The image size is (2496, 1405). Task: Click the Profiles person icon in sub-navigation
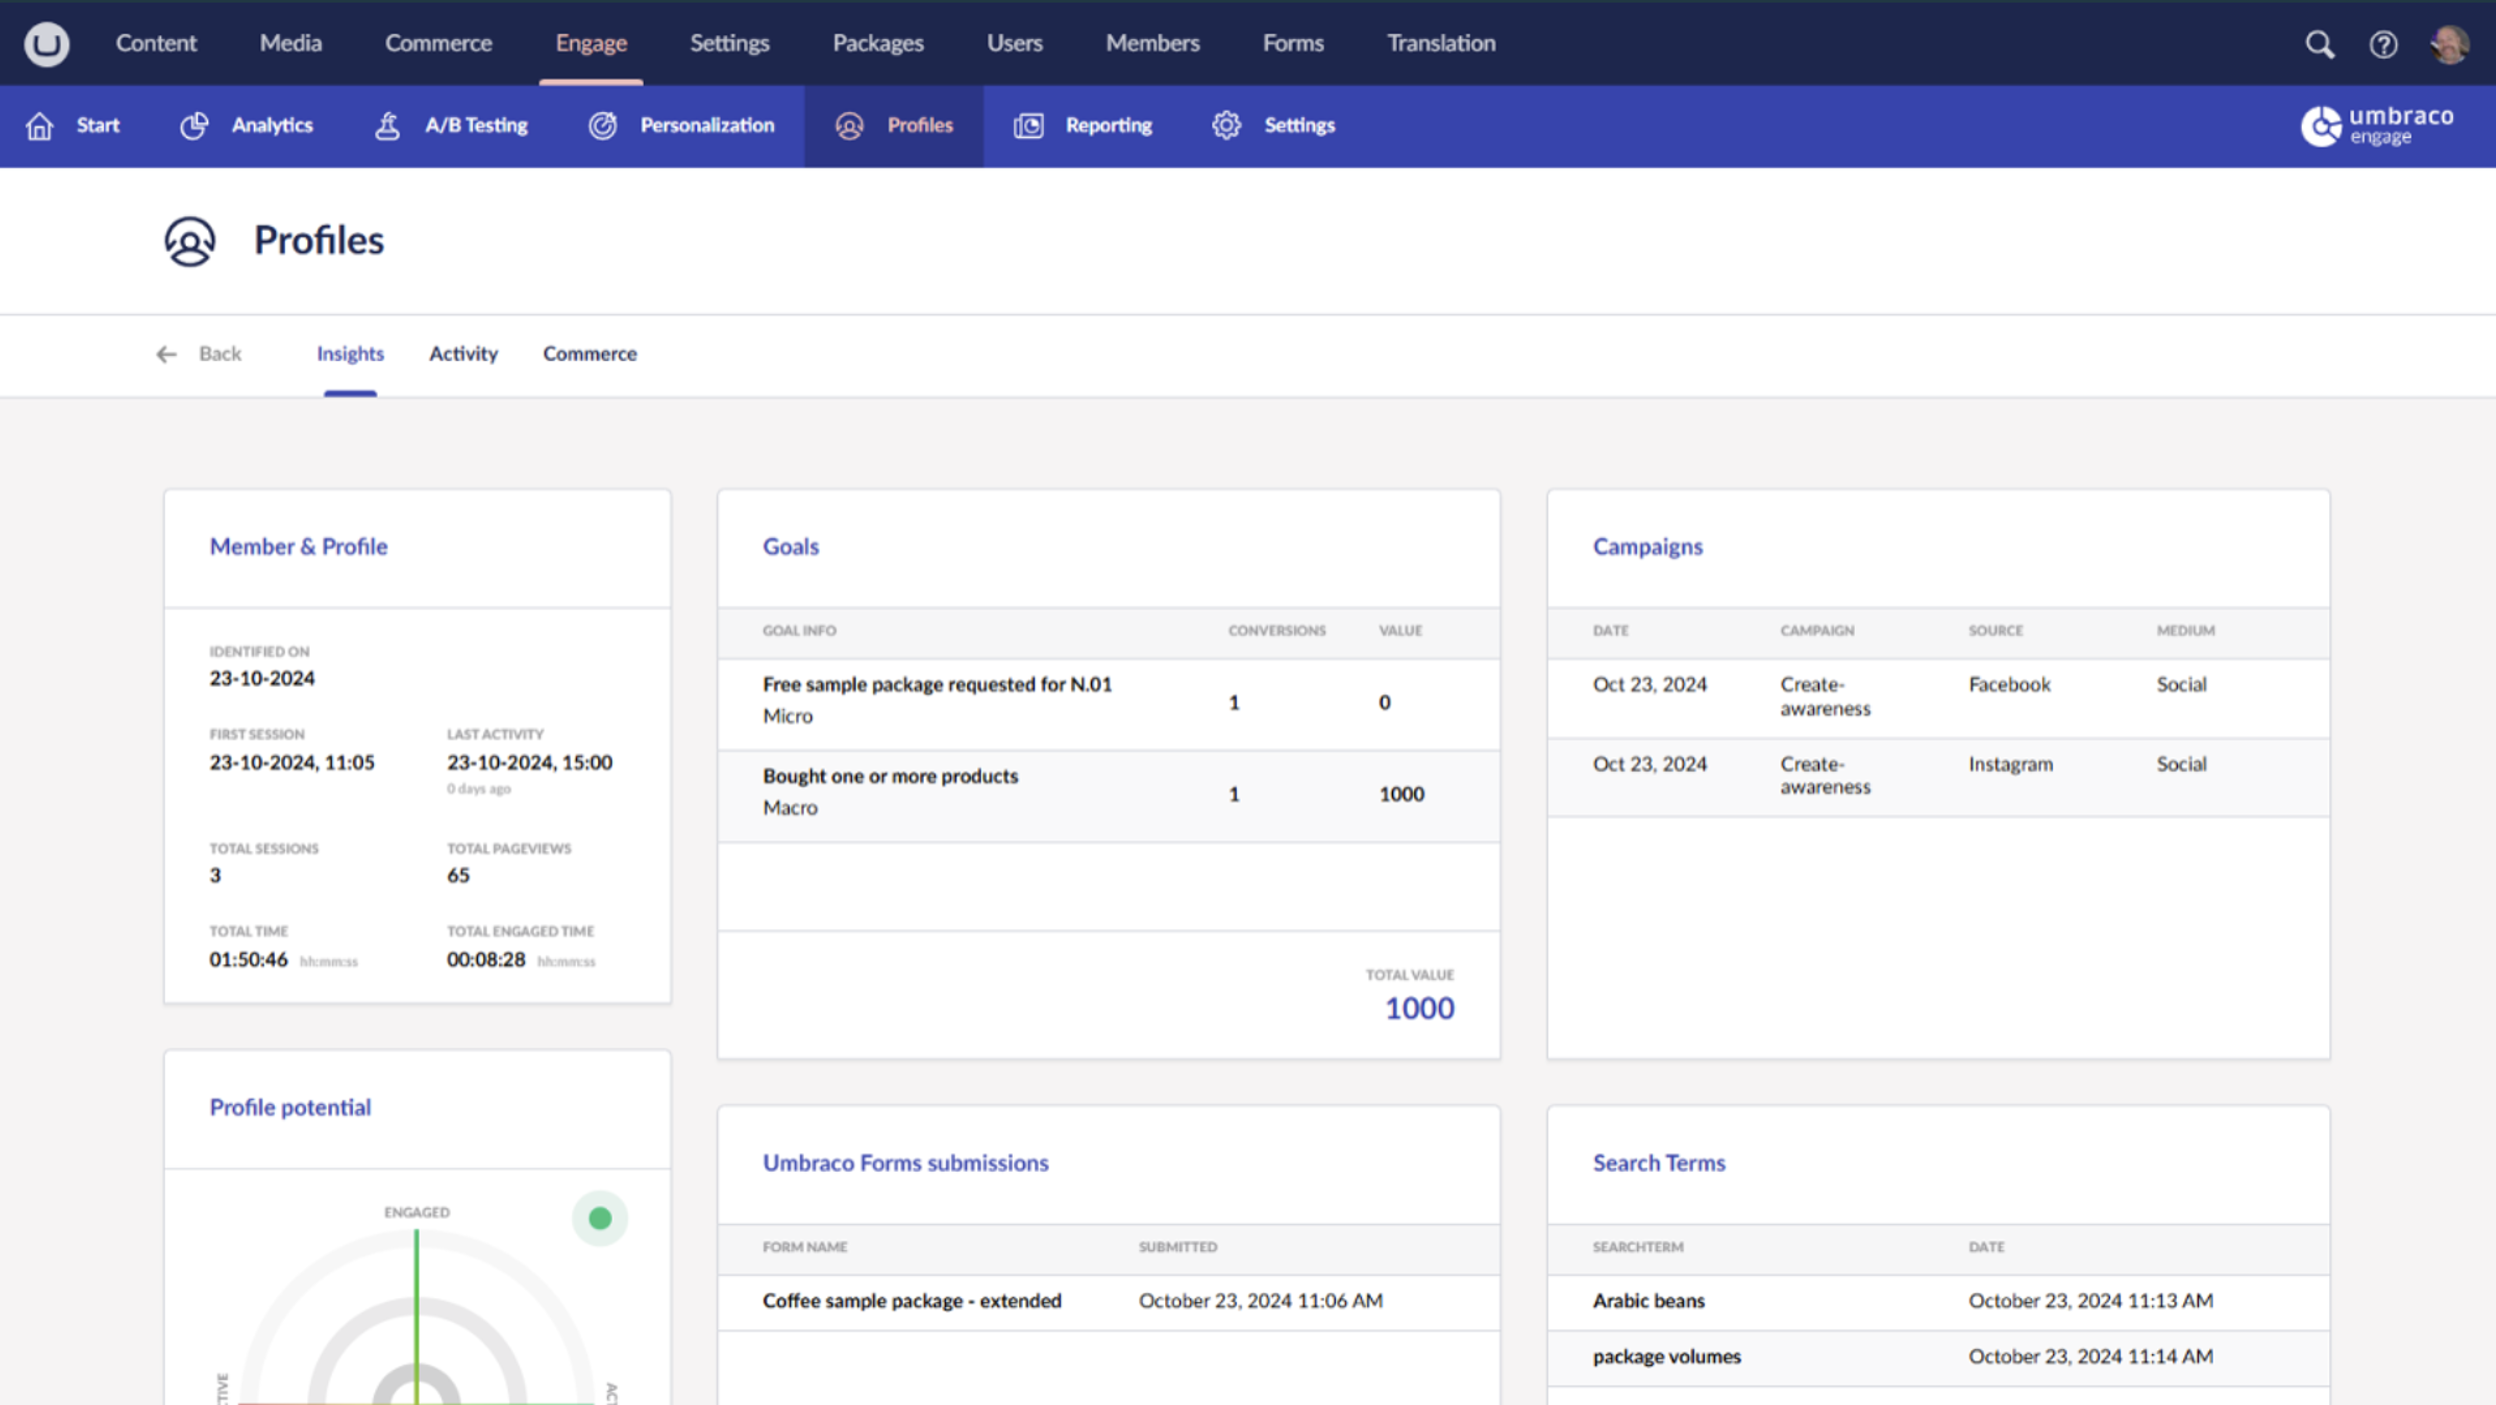(849, 126)
